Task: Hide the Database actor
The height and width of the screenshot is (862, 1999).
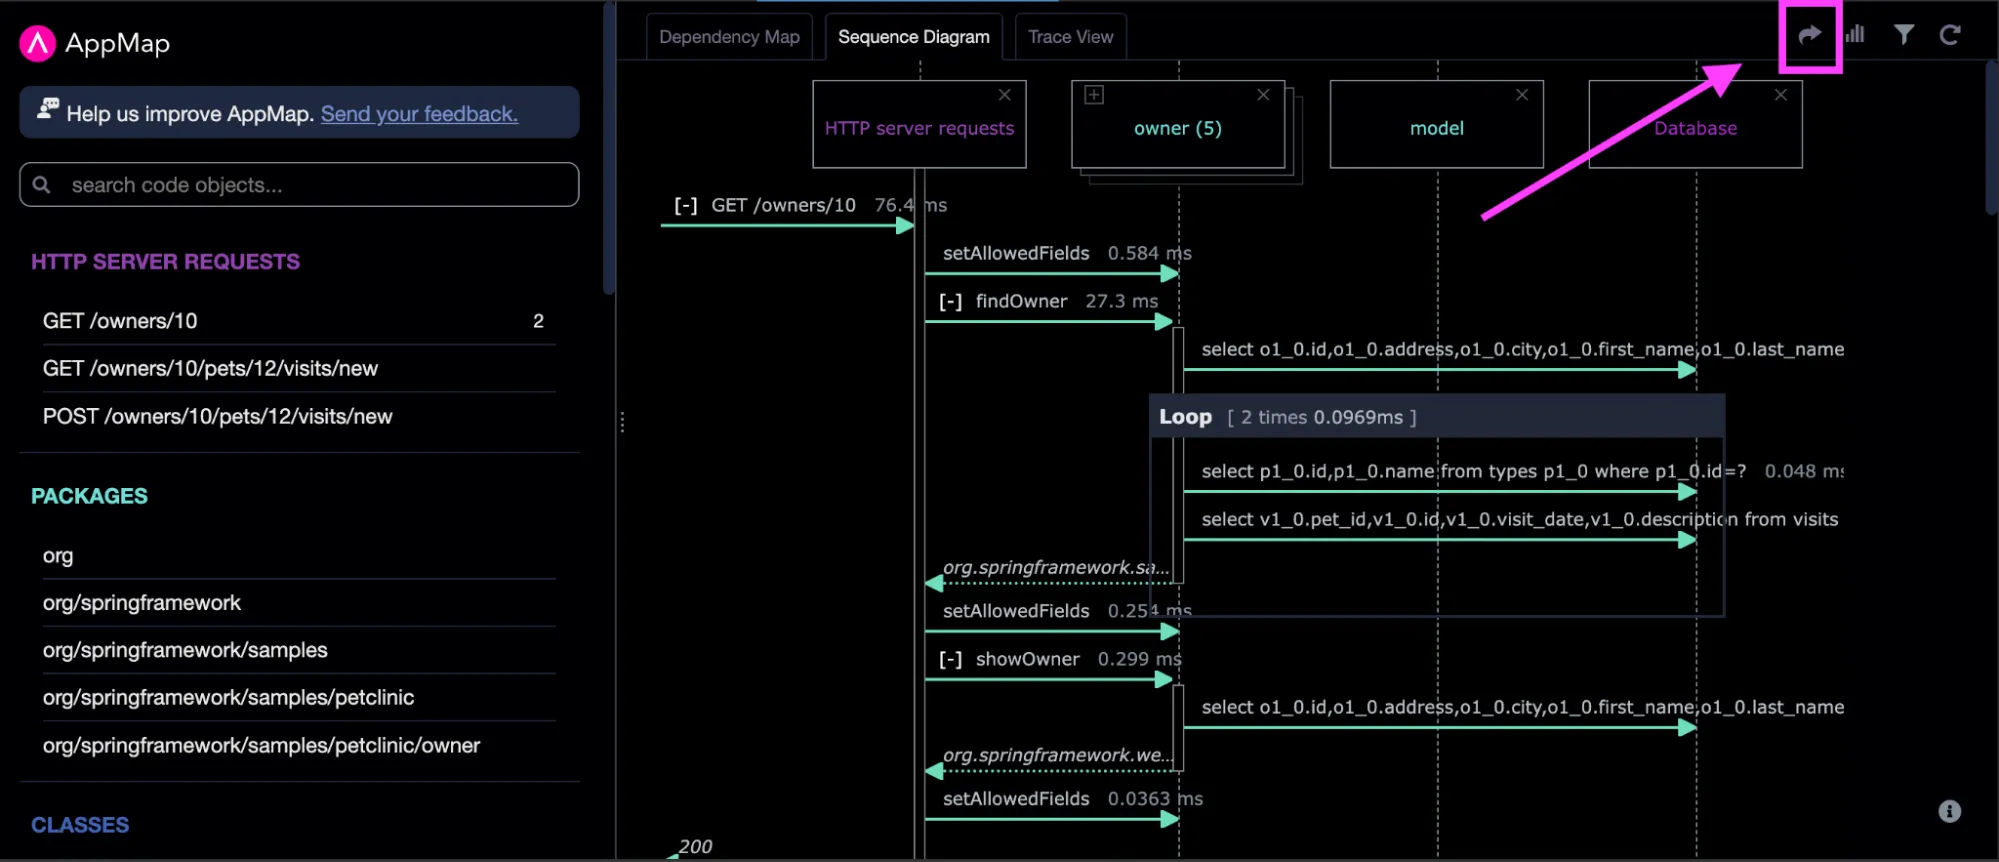Action: (x=1781, y=95)
